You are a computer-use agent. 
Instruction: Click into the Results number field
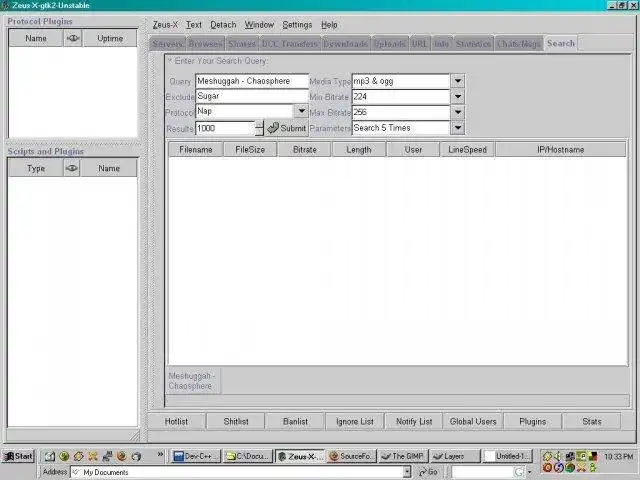(x=225, y=128)
